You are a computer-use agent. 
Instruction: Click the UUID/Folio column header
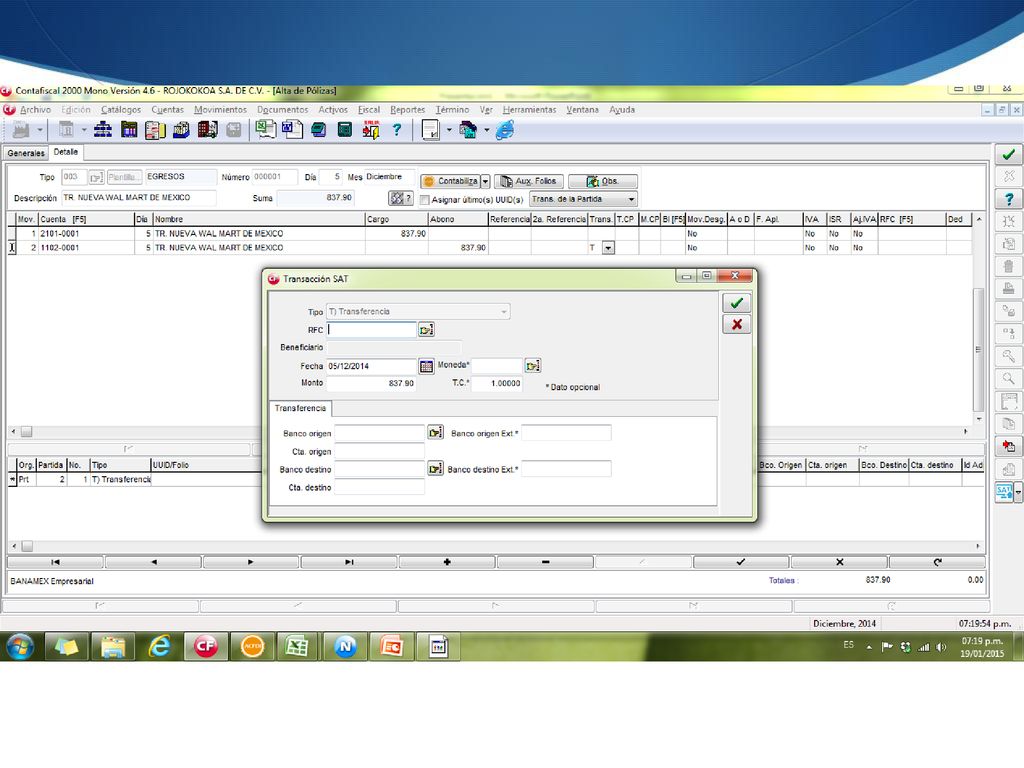point(206,465)
